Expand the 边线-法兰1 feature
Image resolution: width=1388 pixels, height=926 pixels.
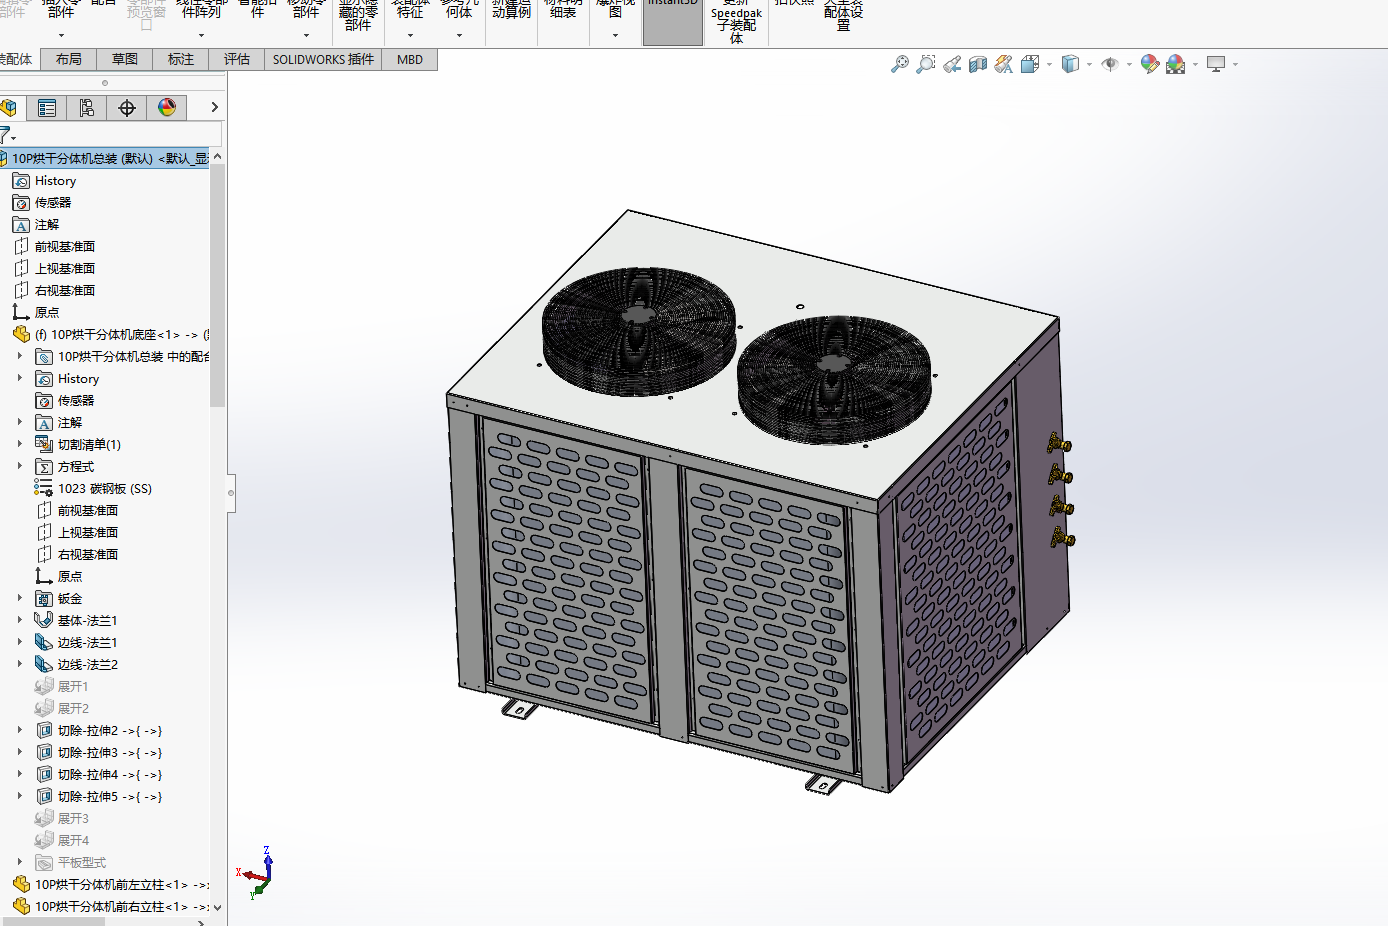(19, 642)
